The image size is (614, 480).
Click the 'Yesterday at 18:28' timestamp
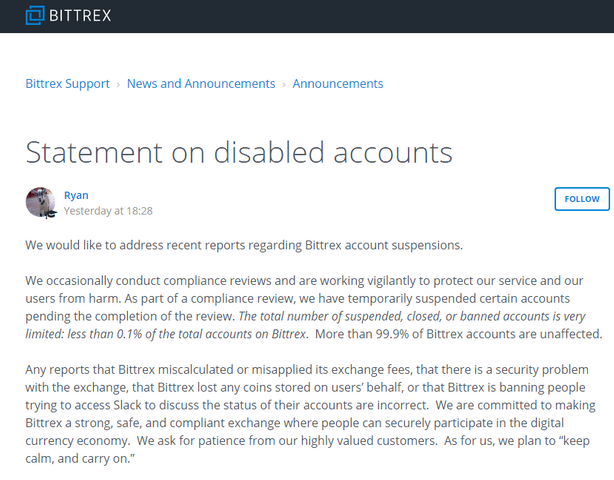coord(108,211)
